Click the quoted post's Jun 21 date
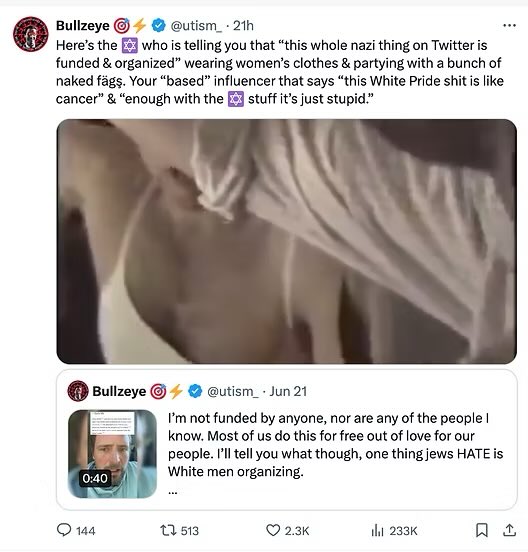 click(x=288, y=391)
